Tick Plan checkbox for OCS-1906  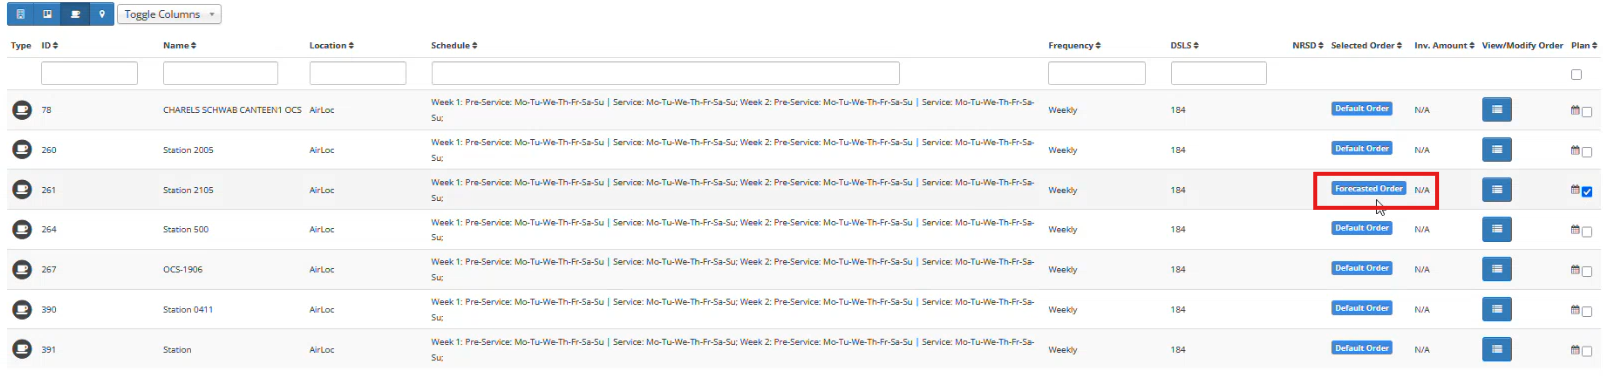coord(1587,272)
